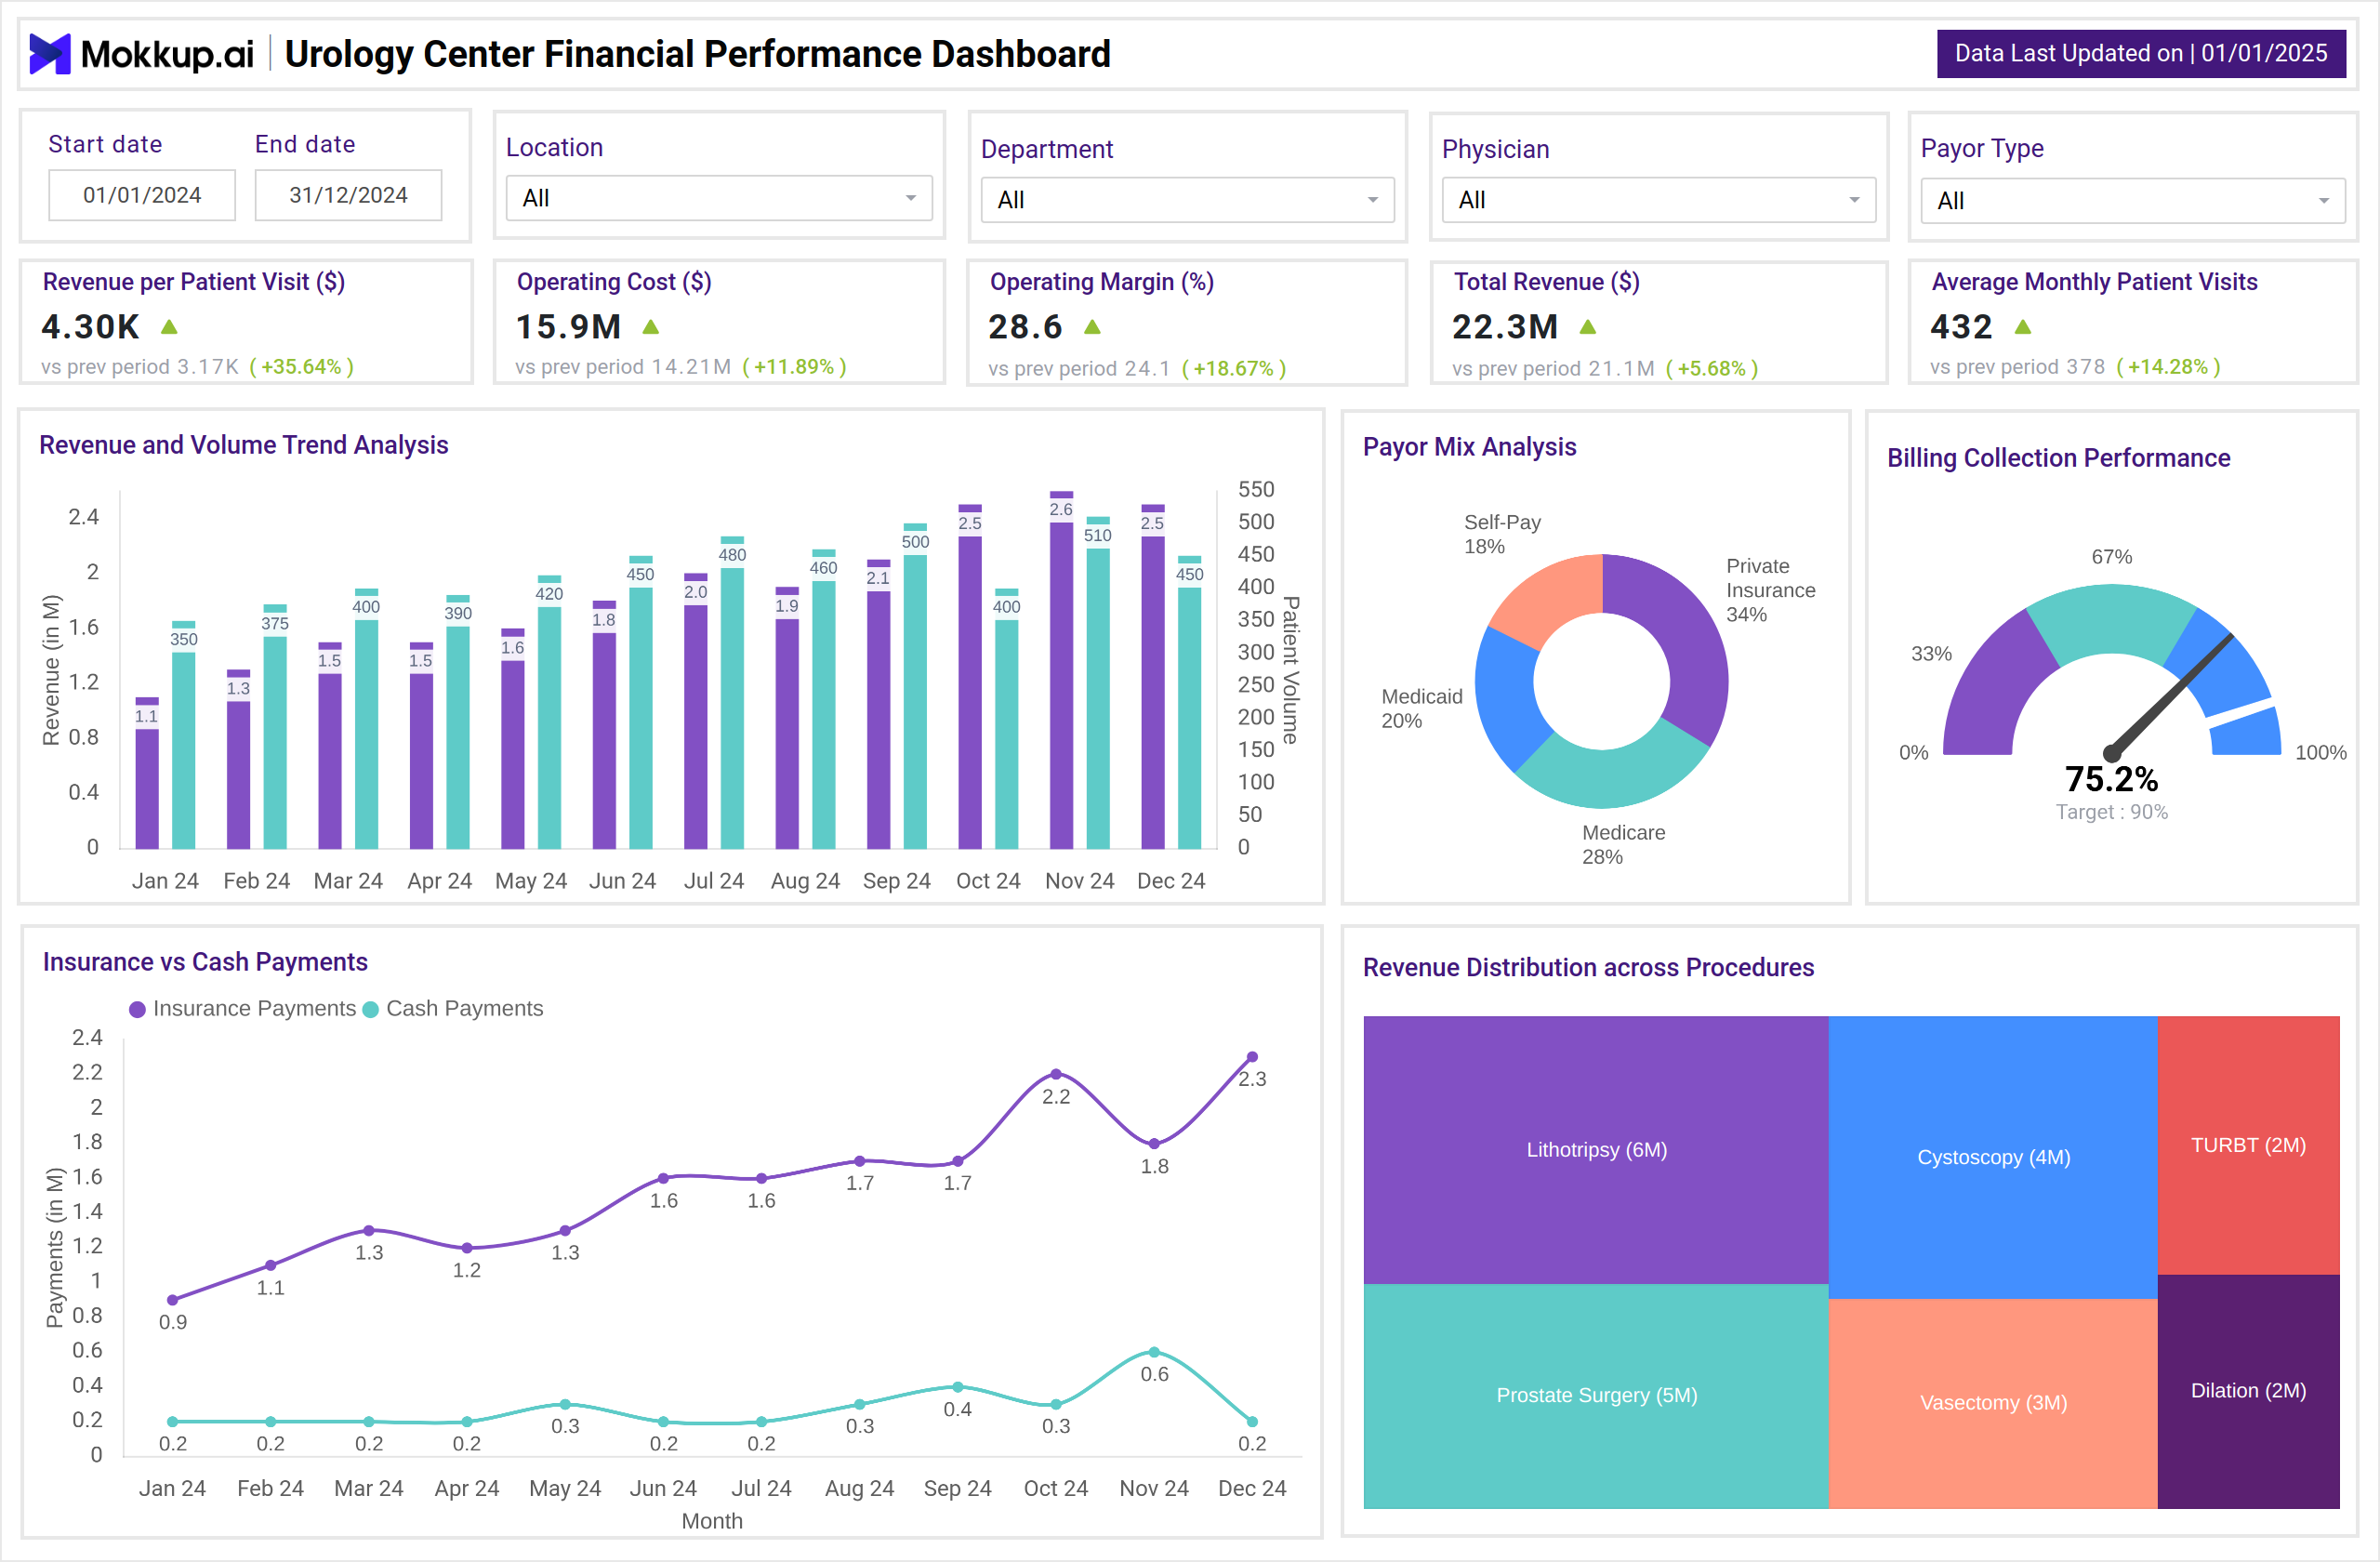
Task: Click the Jan 24 insurance point 0.9
Action: (x=173, y=1300)
